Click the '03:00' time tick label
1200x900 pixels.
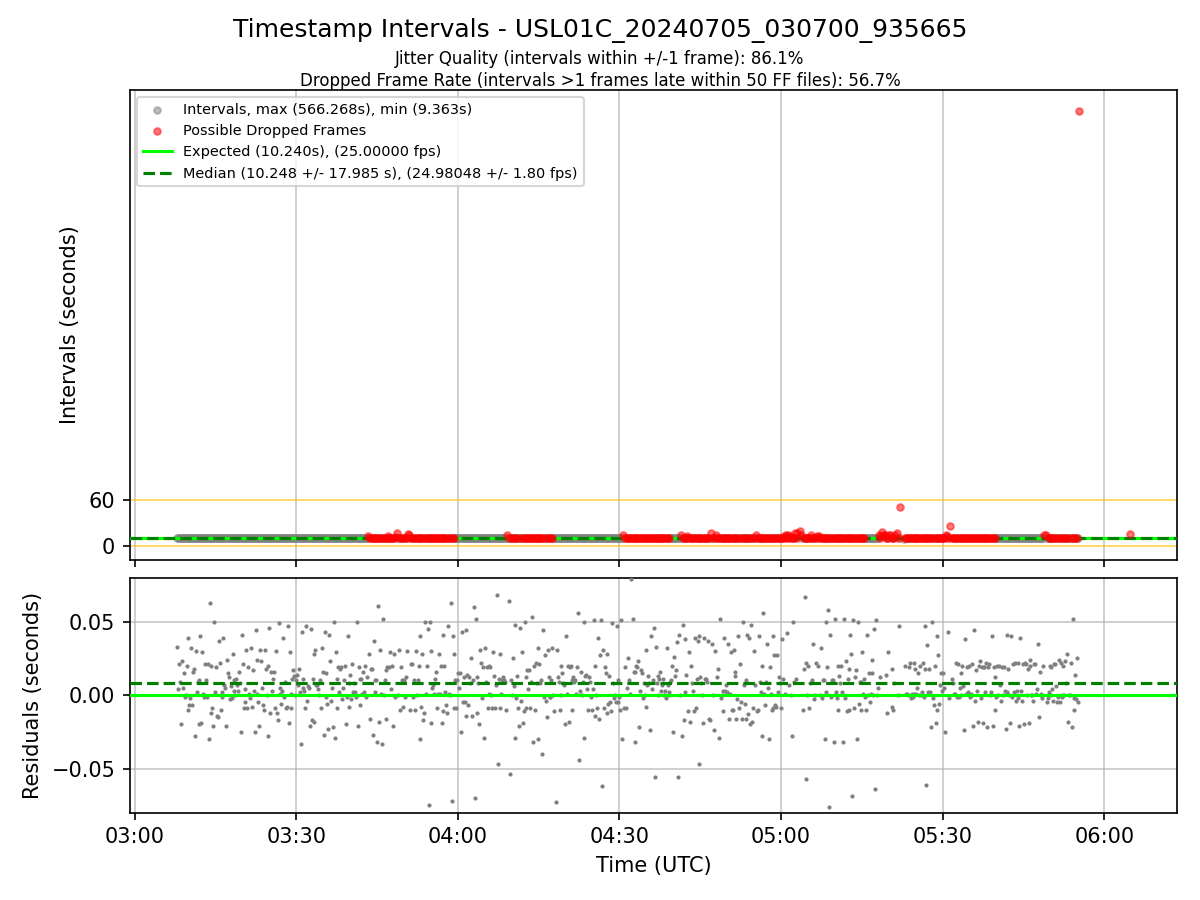click(134, 835)
